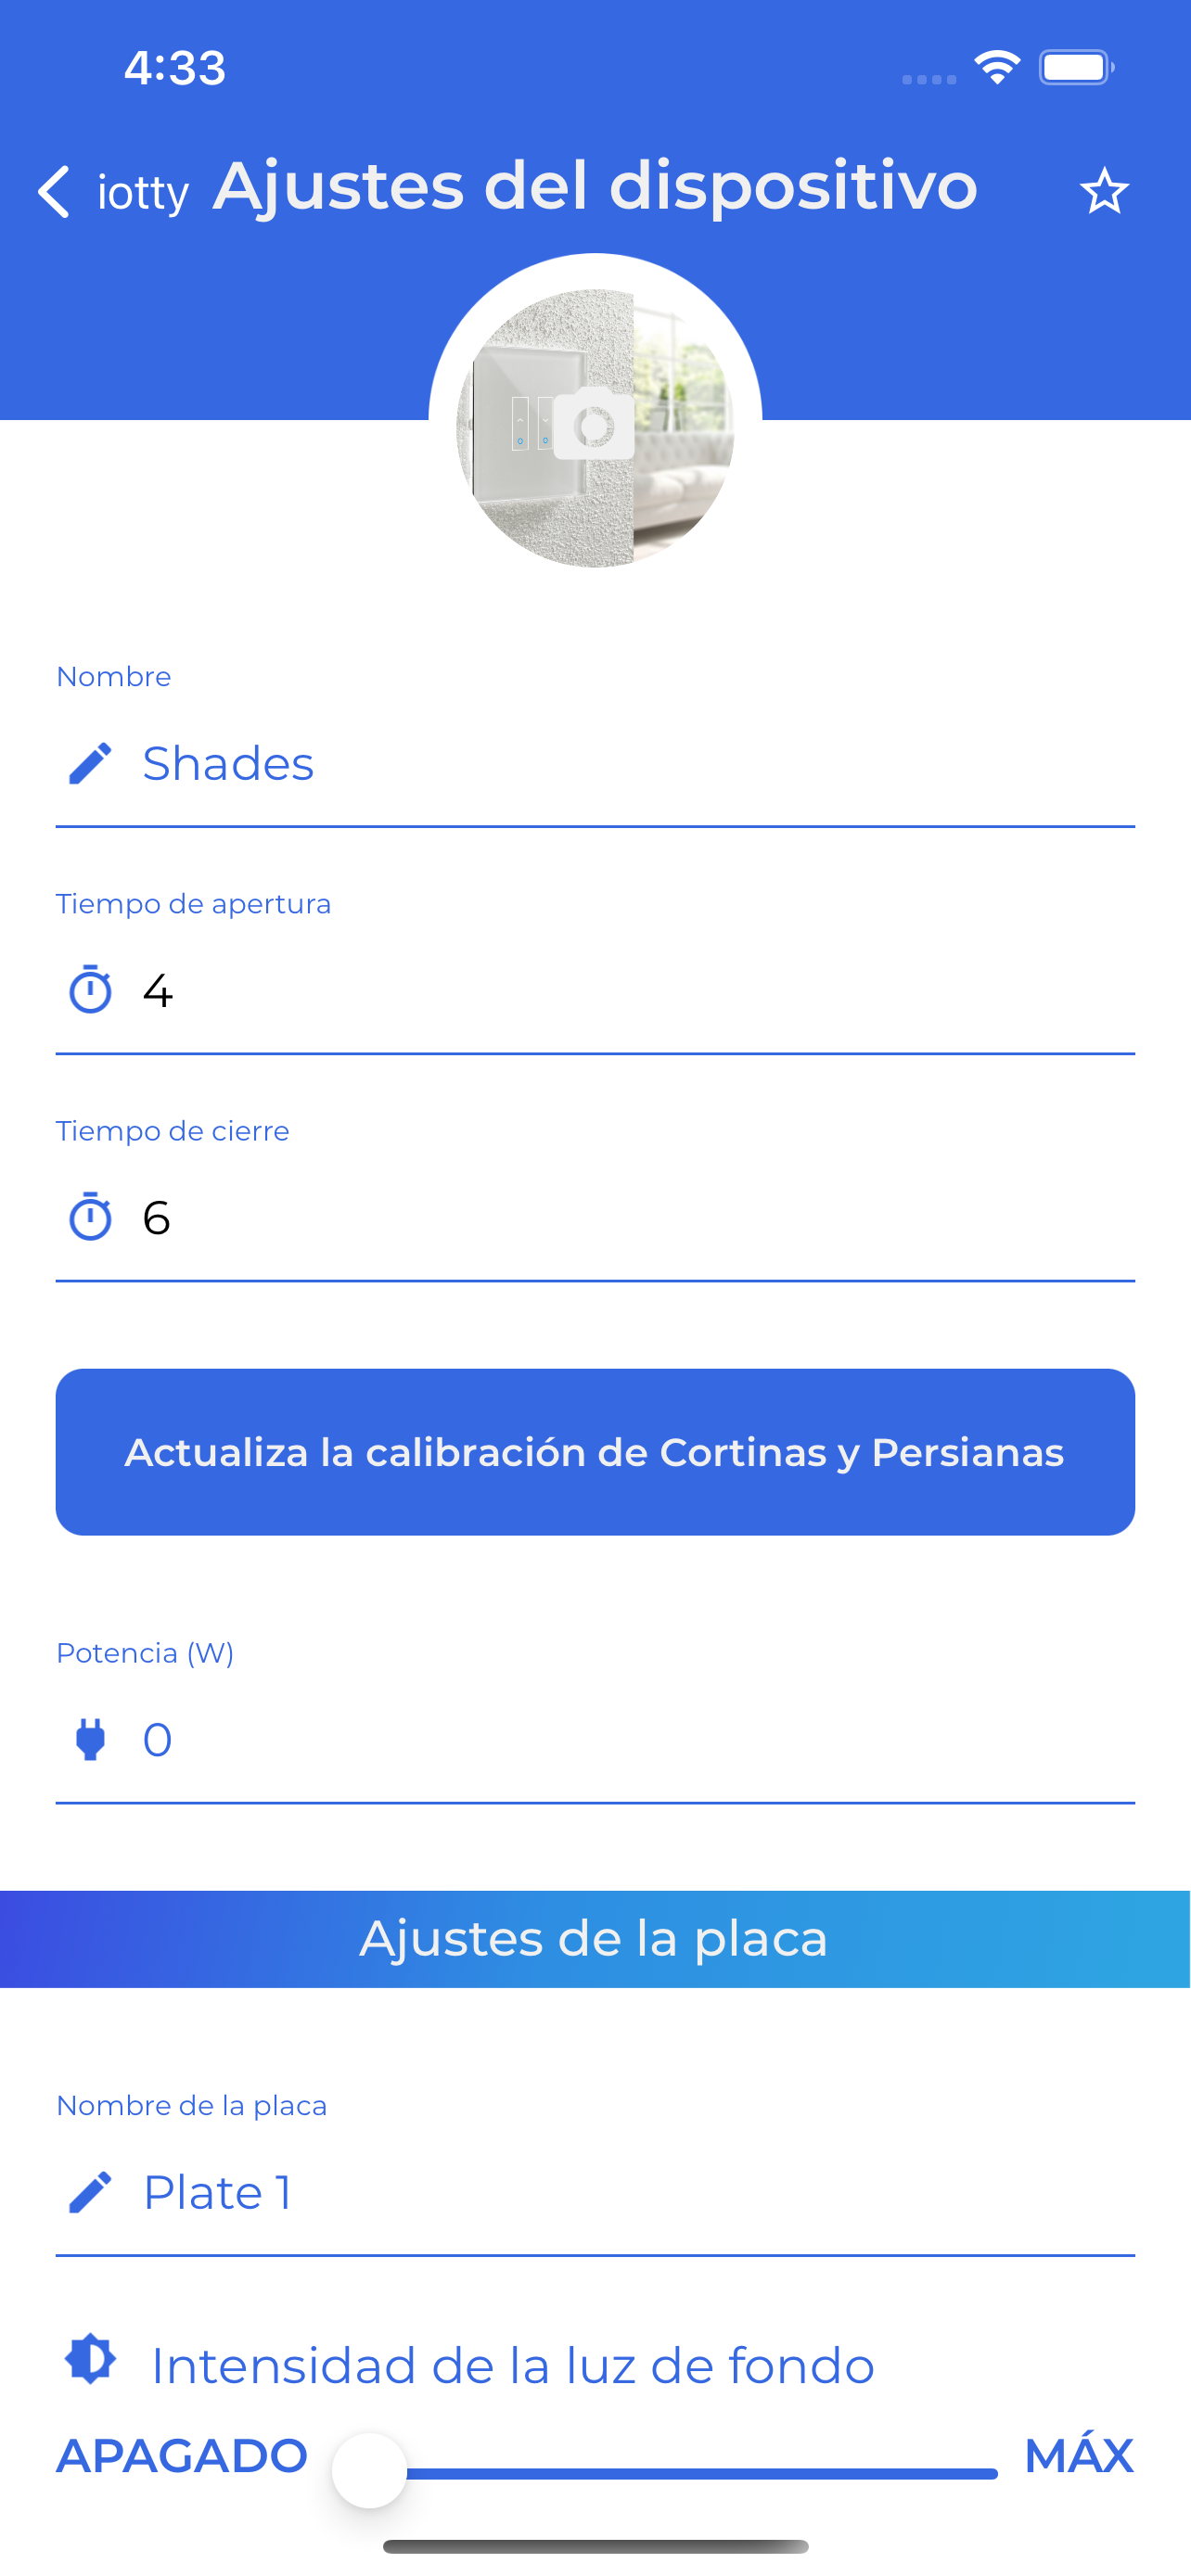Mark device as favorite with star icon

click(1104, 191)
